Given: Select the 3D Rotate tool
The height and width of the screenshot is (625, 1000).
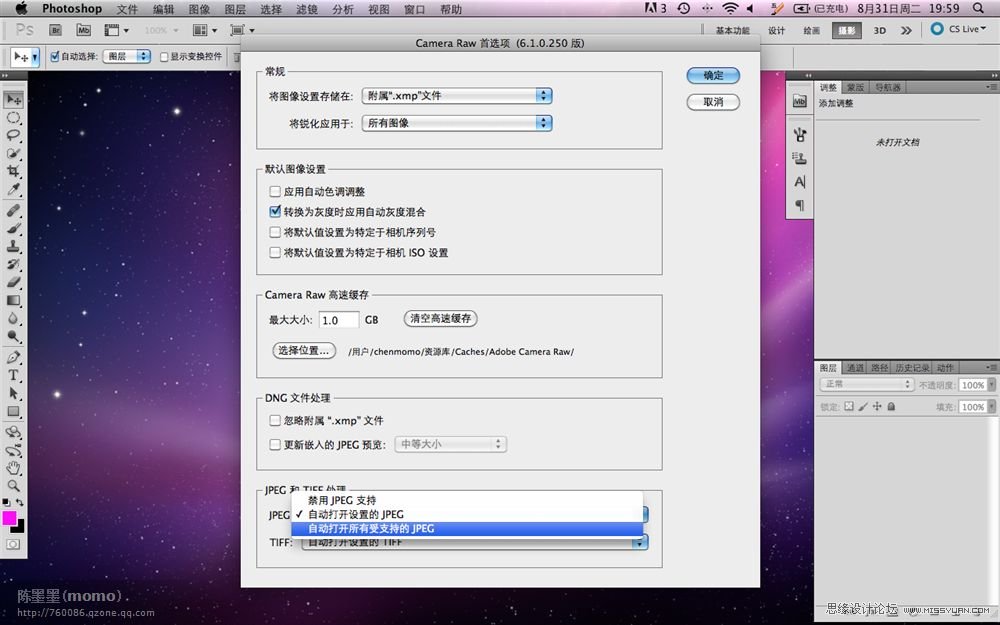Looking at the screenshot, I should point(13,432).
